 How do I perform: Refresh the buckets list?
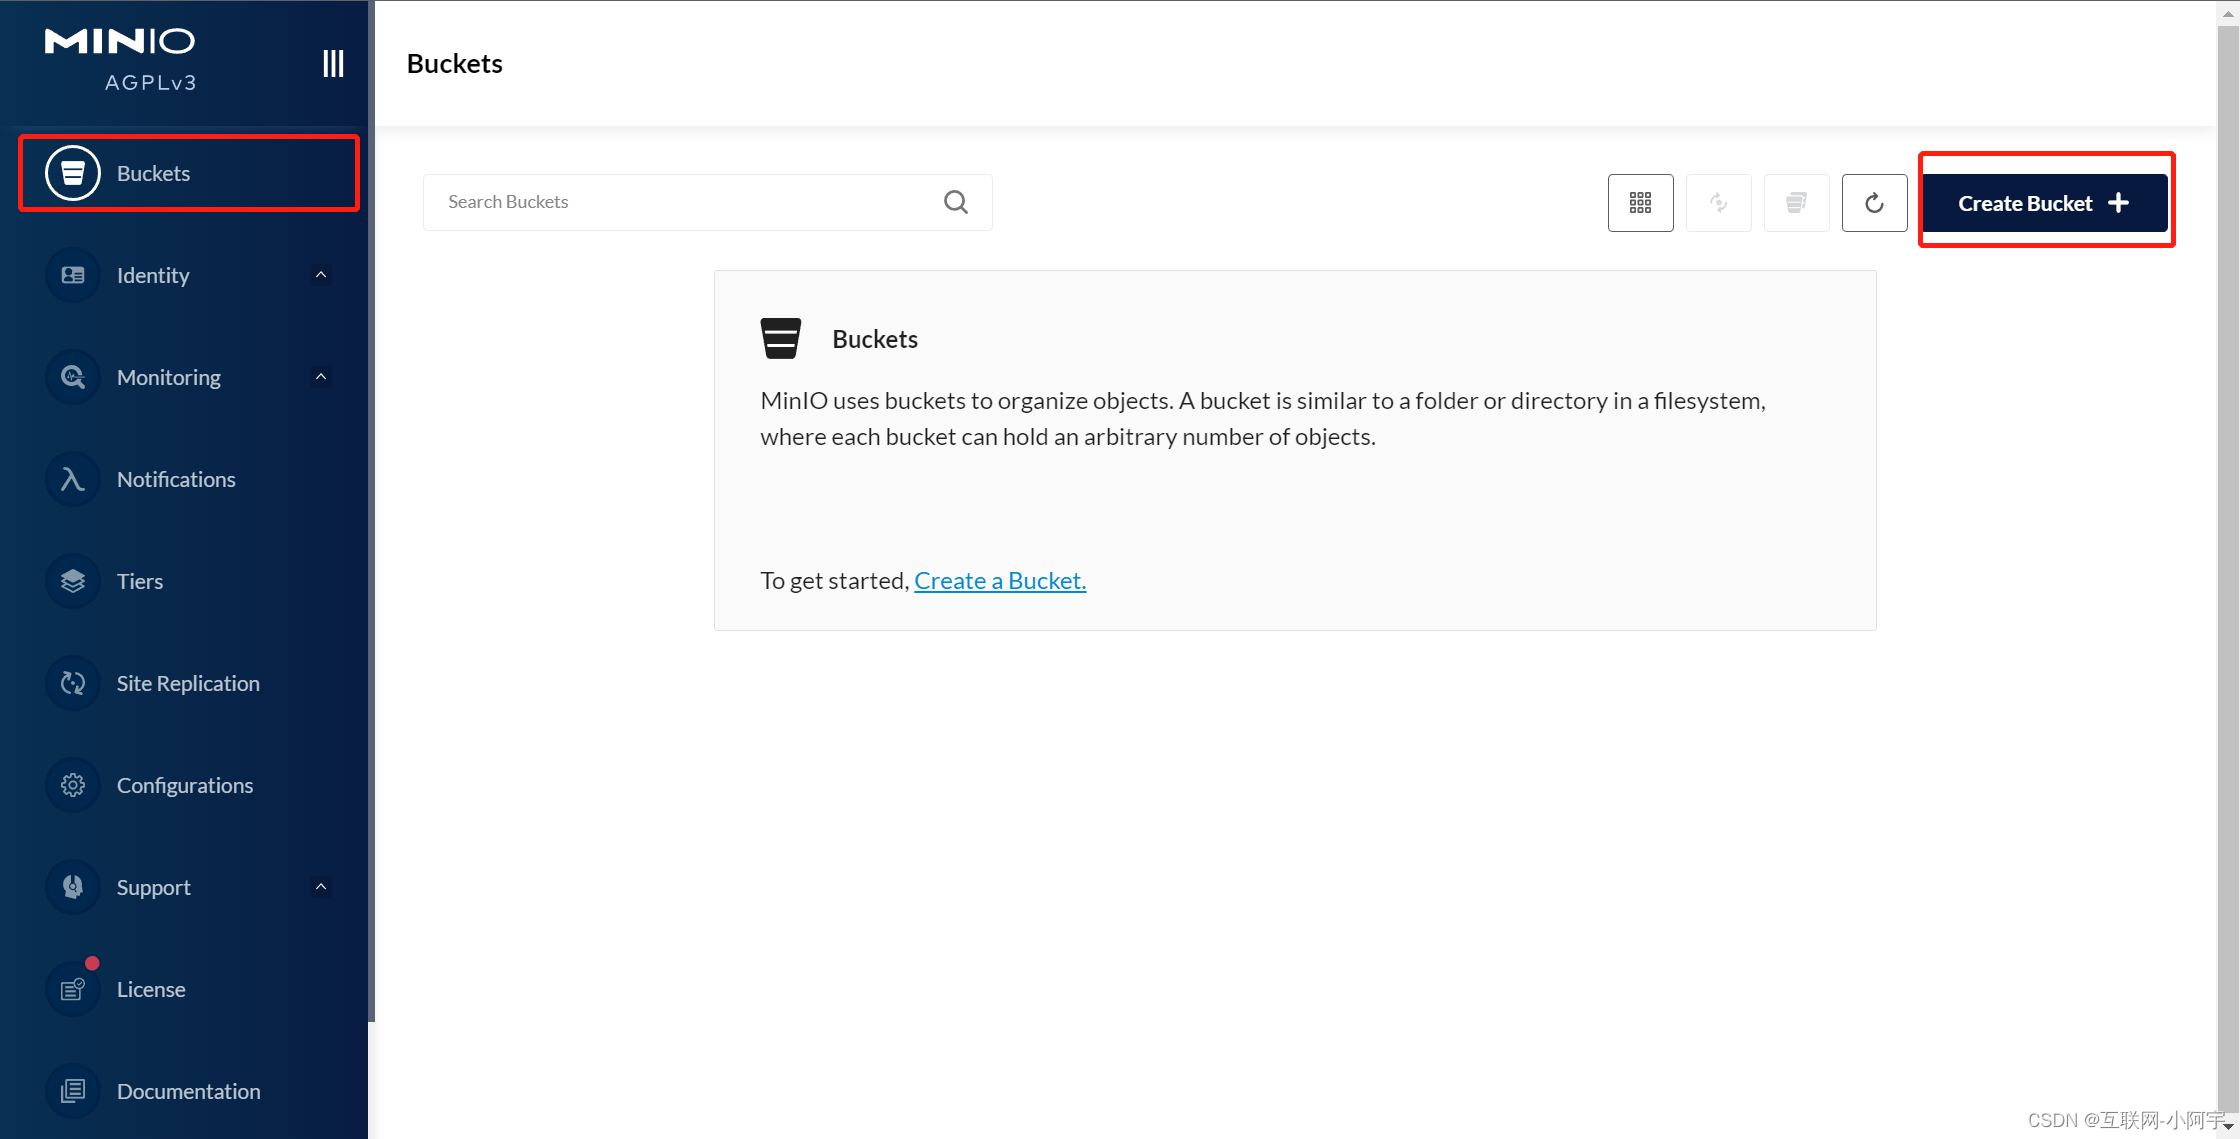(x=1874, y=203)
